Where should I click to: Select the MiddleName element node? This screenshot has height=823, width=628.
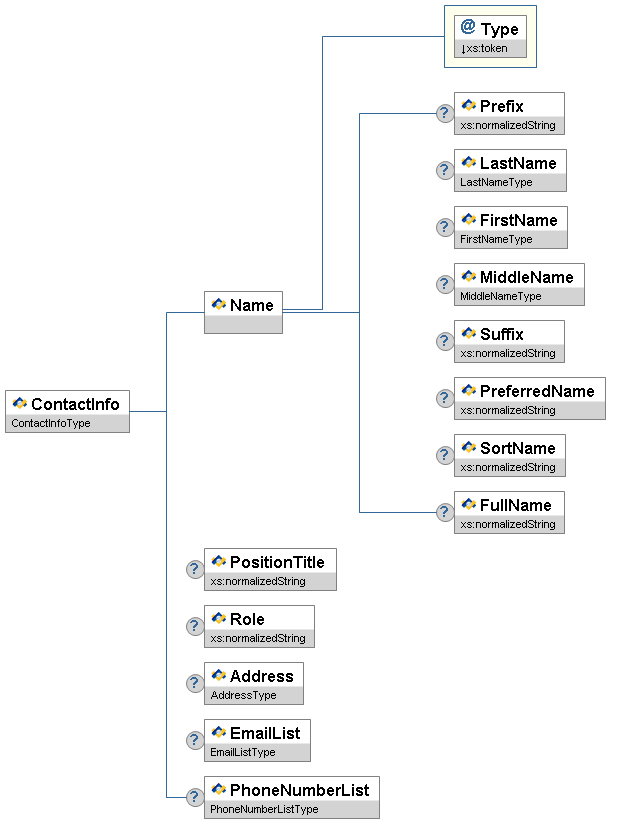(518, 284)
